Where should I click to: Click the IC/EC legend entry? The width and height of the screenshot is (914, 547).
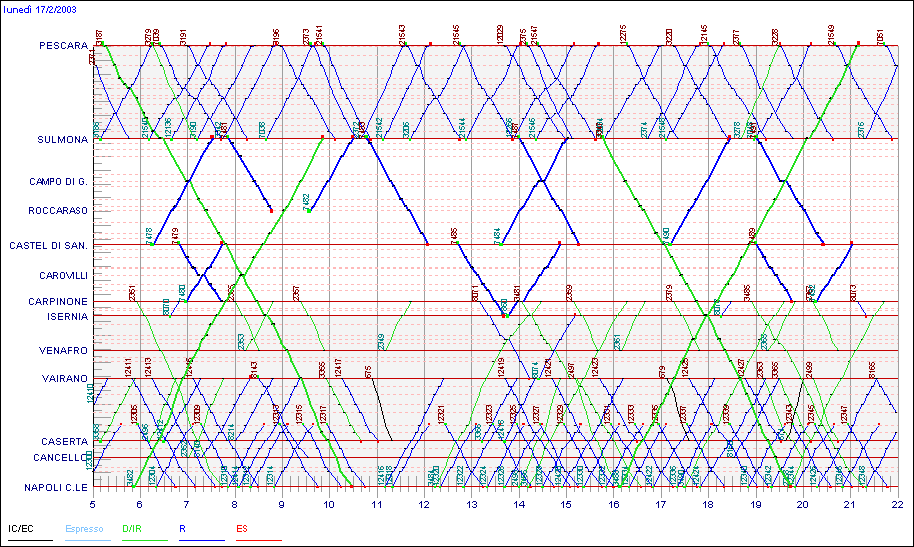(x=19, y=526)
